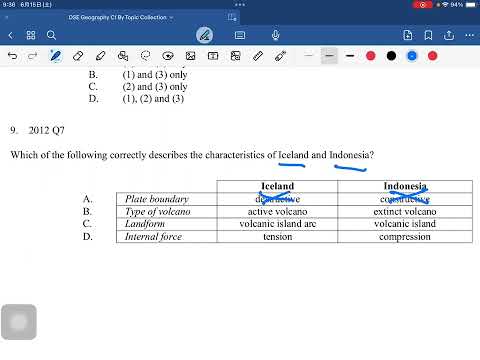Screen dimensions: 480x360
Task: Select the Text box tool
Action: coord(213,56)
